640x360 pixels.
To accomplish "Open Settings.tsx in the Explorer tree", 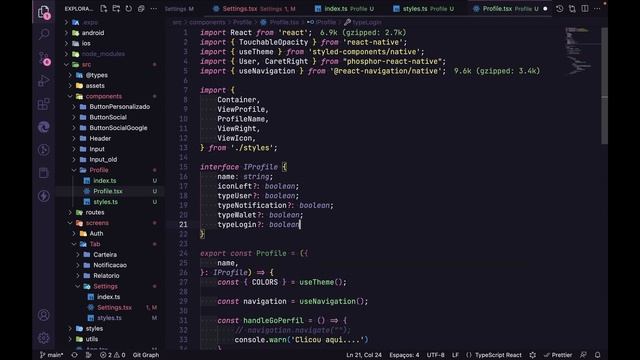I will pos(114,307).
